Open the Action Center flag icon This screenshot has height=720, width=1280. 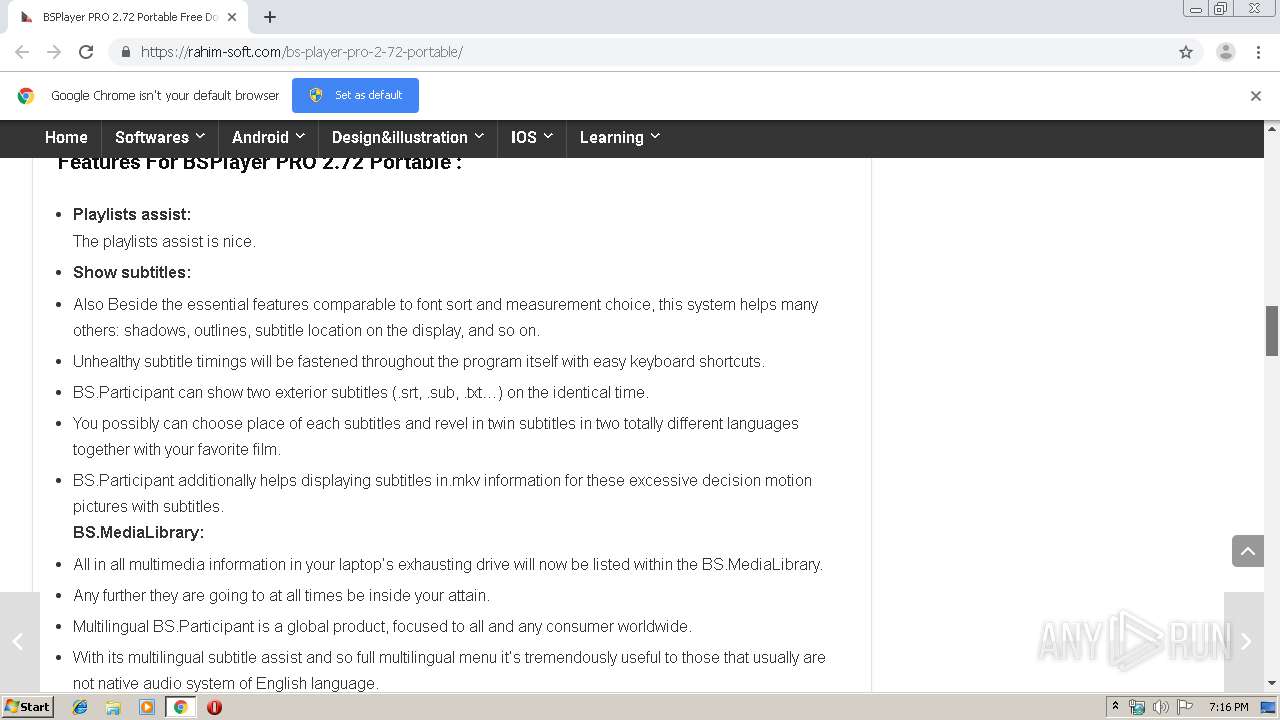[x=1185, y=707]
